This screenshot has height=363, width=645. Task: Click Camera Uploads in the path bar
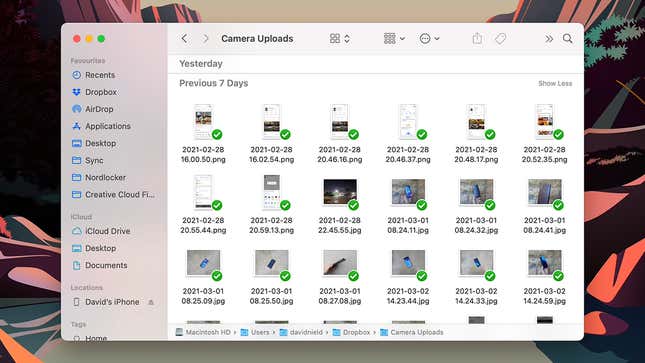coord(412,332)
